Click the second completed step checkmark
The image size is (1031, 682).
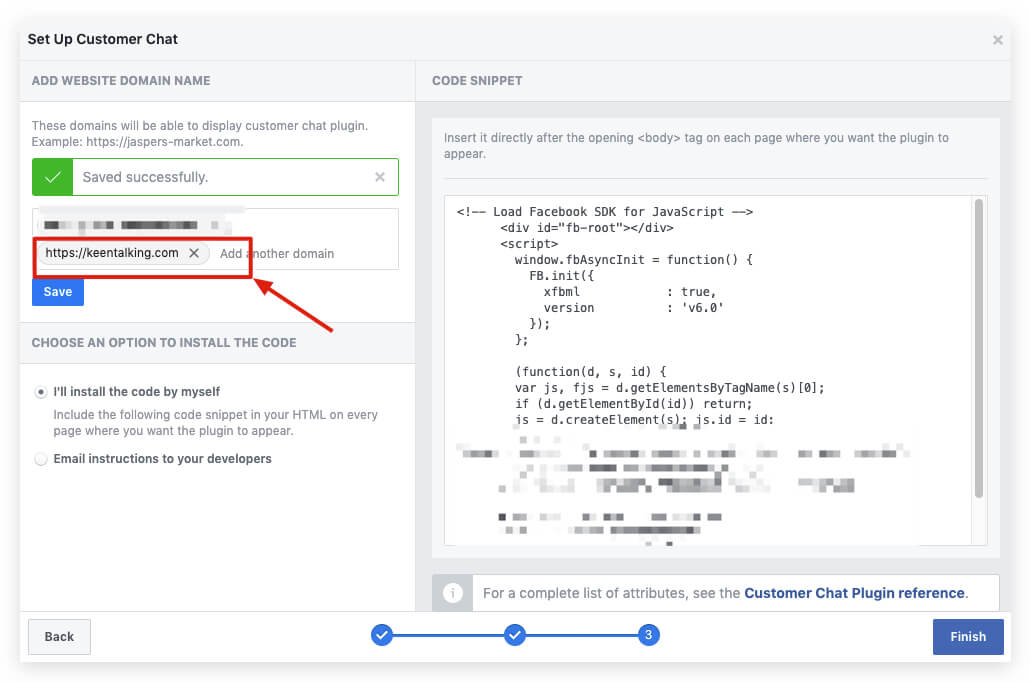(x=515, y=635)
